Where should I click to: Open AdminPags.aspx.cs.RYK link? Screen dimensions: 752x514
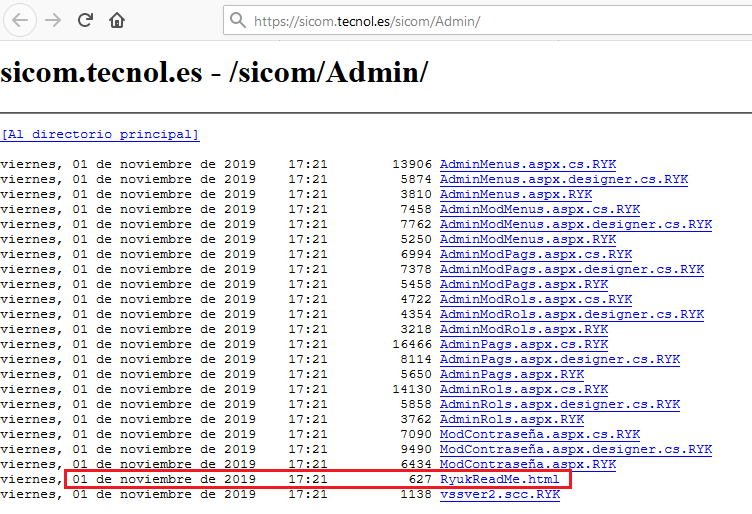coord(524,344)
